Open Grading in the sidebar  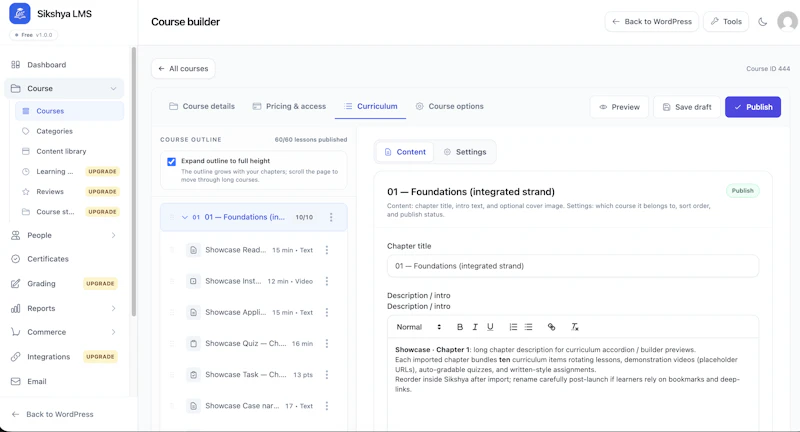[64, 284]
